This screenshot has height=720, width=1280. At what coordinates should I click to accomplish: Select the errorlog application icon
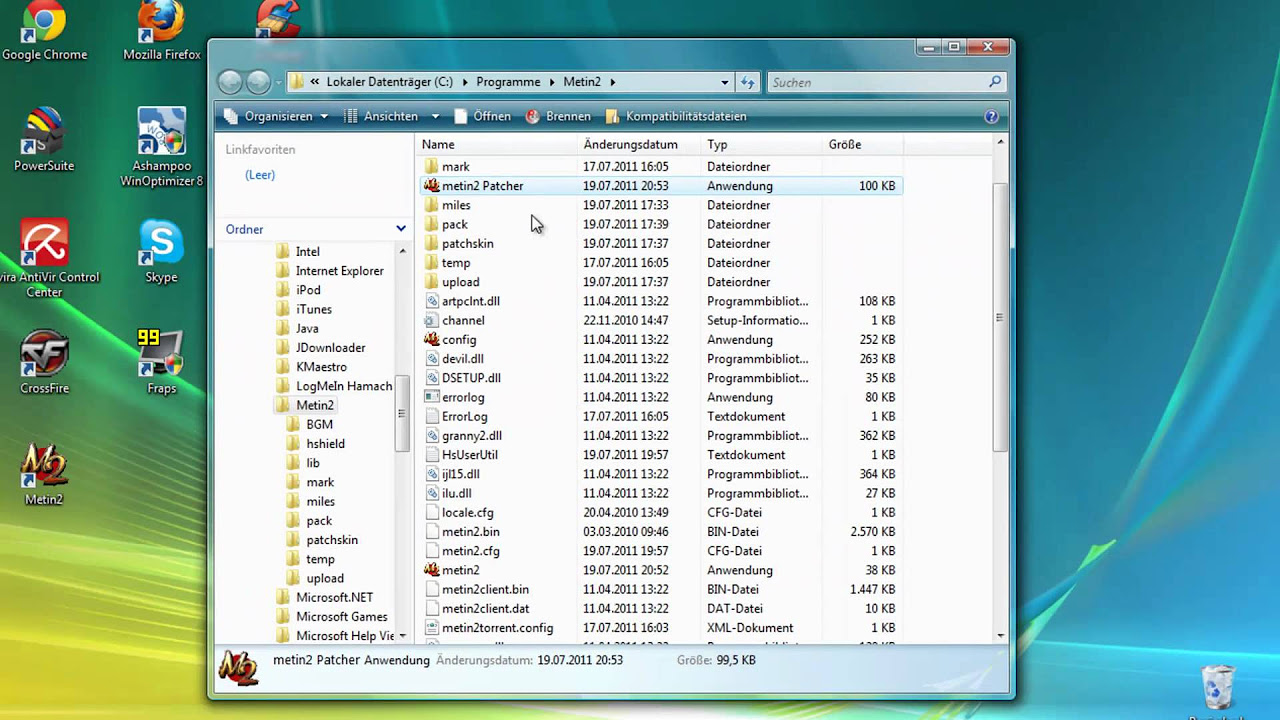[431, 397]
